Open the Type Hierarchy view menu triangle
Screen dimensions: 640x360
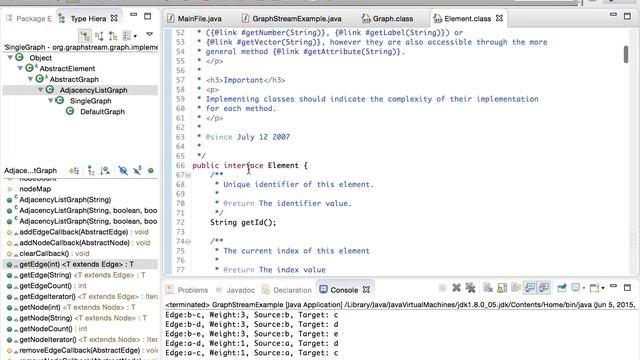pyautogui.click(x=149, y=34)
